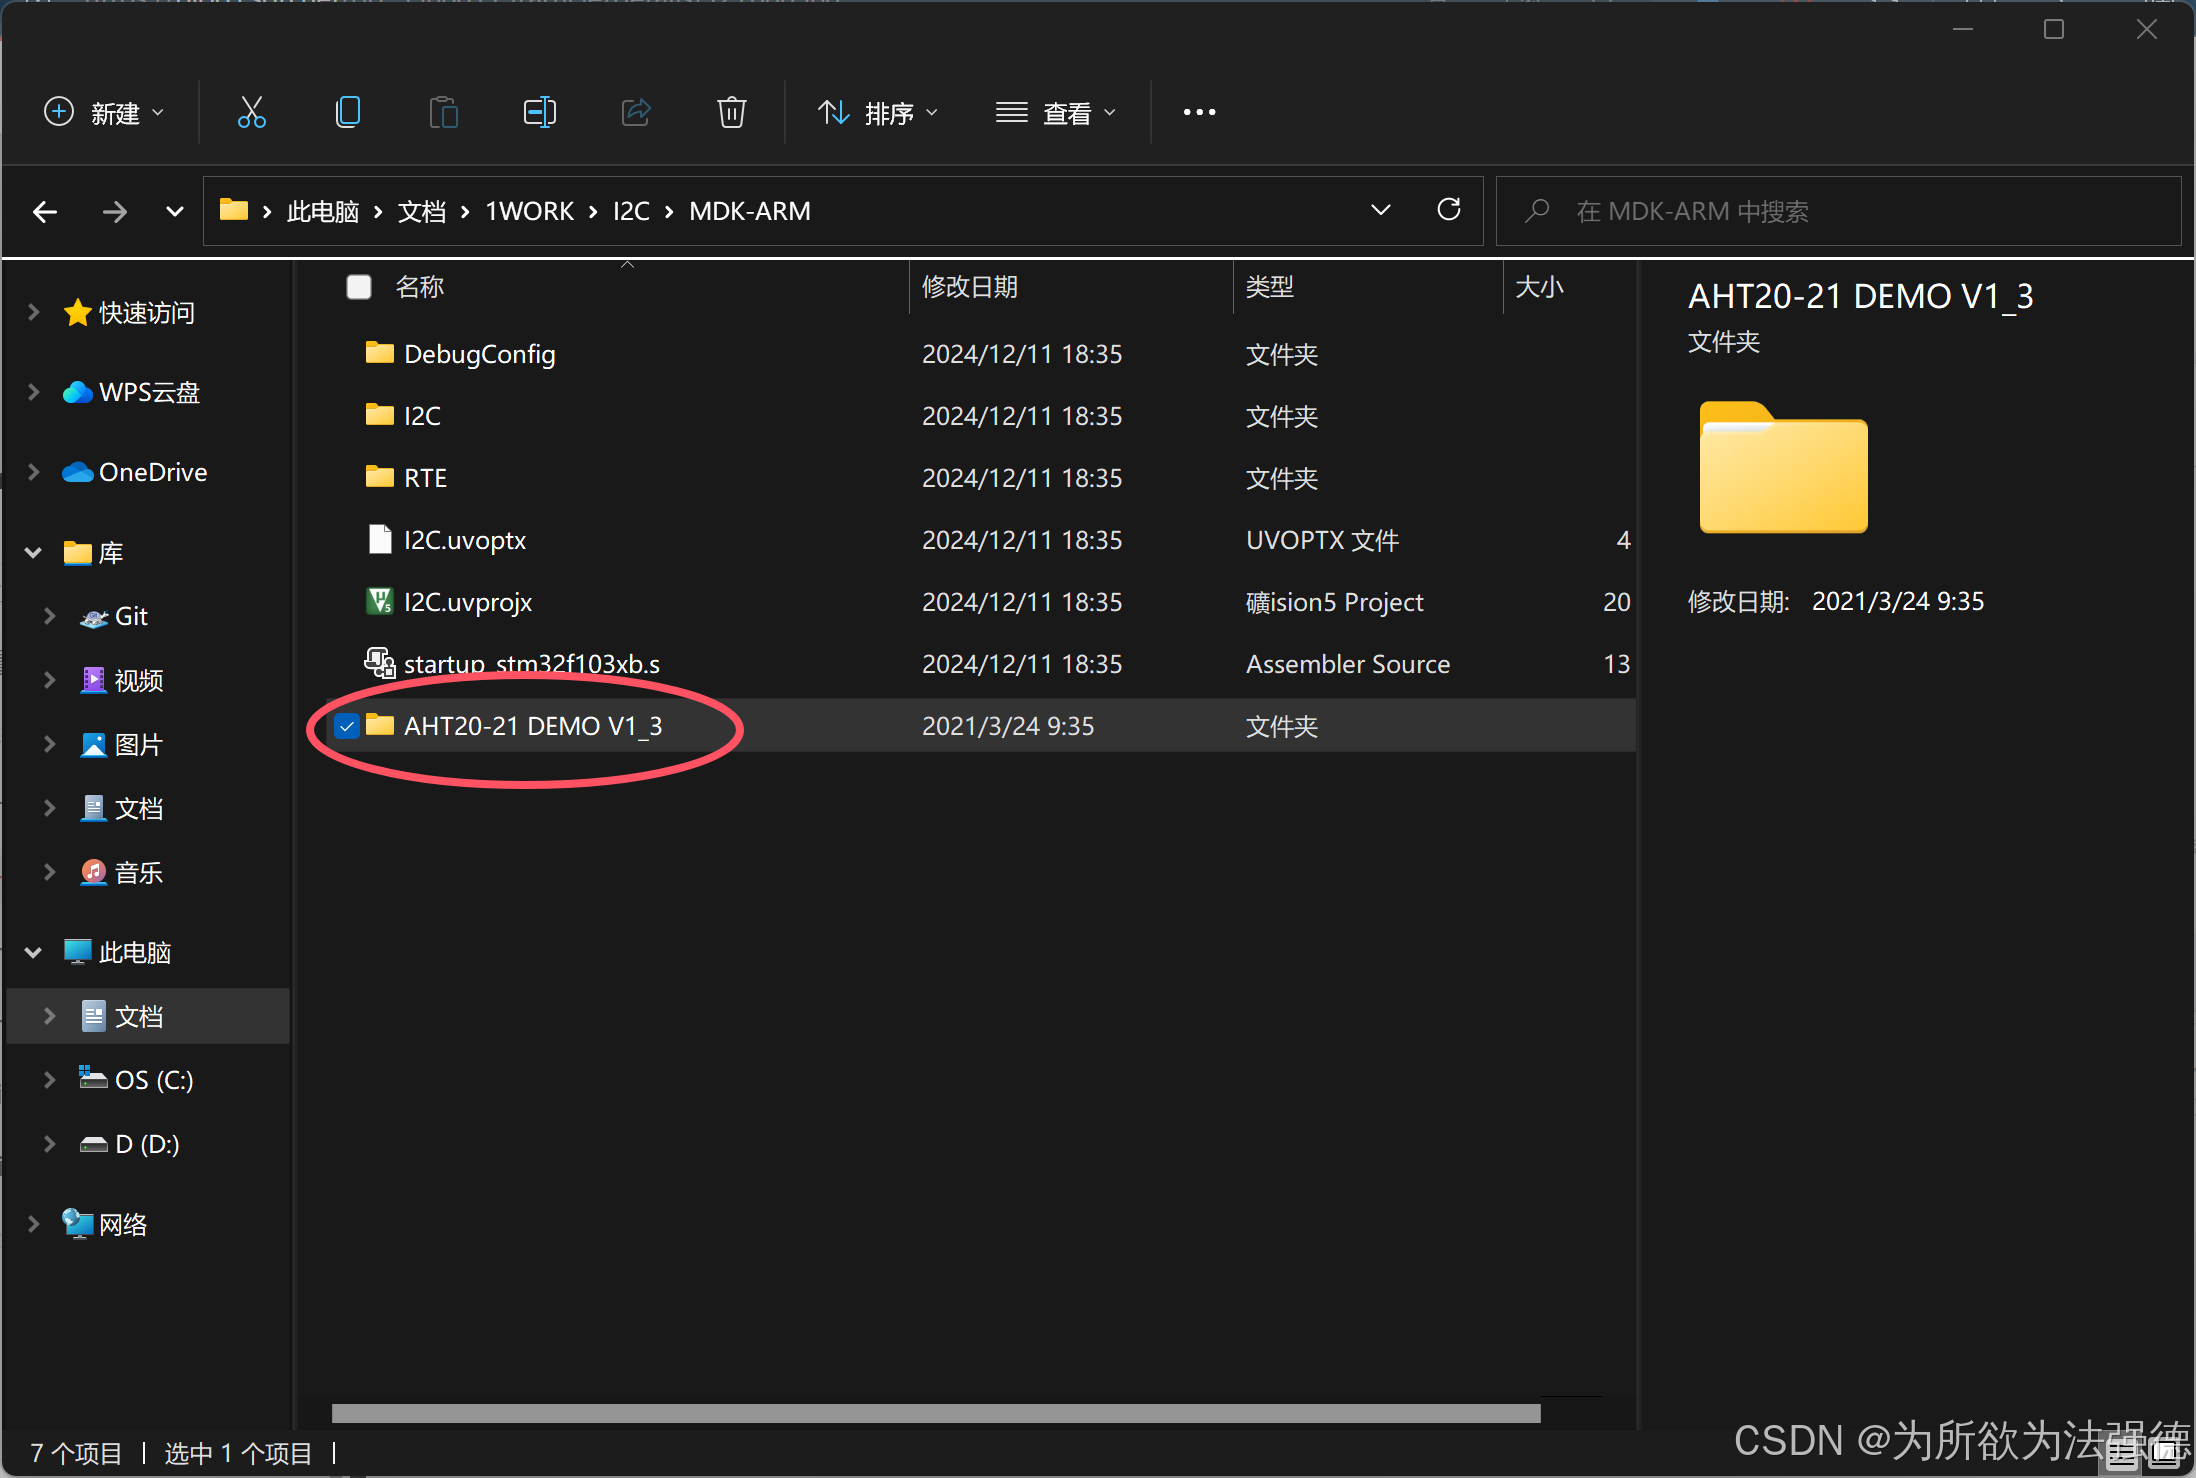Click the Rename icon in toolbar
This screenshot has height=1478, width=2196.
click(539, 112)
